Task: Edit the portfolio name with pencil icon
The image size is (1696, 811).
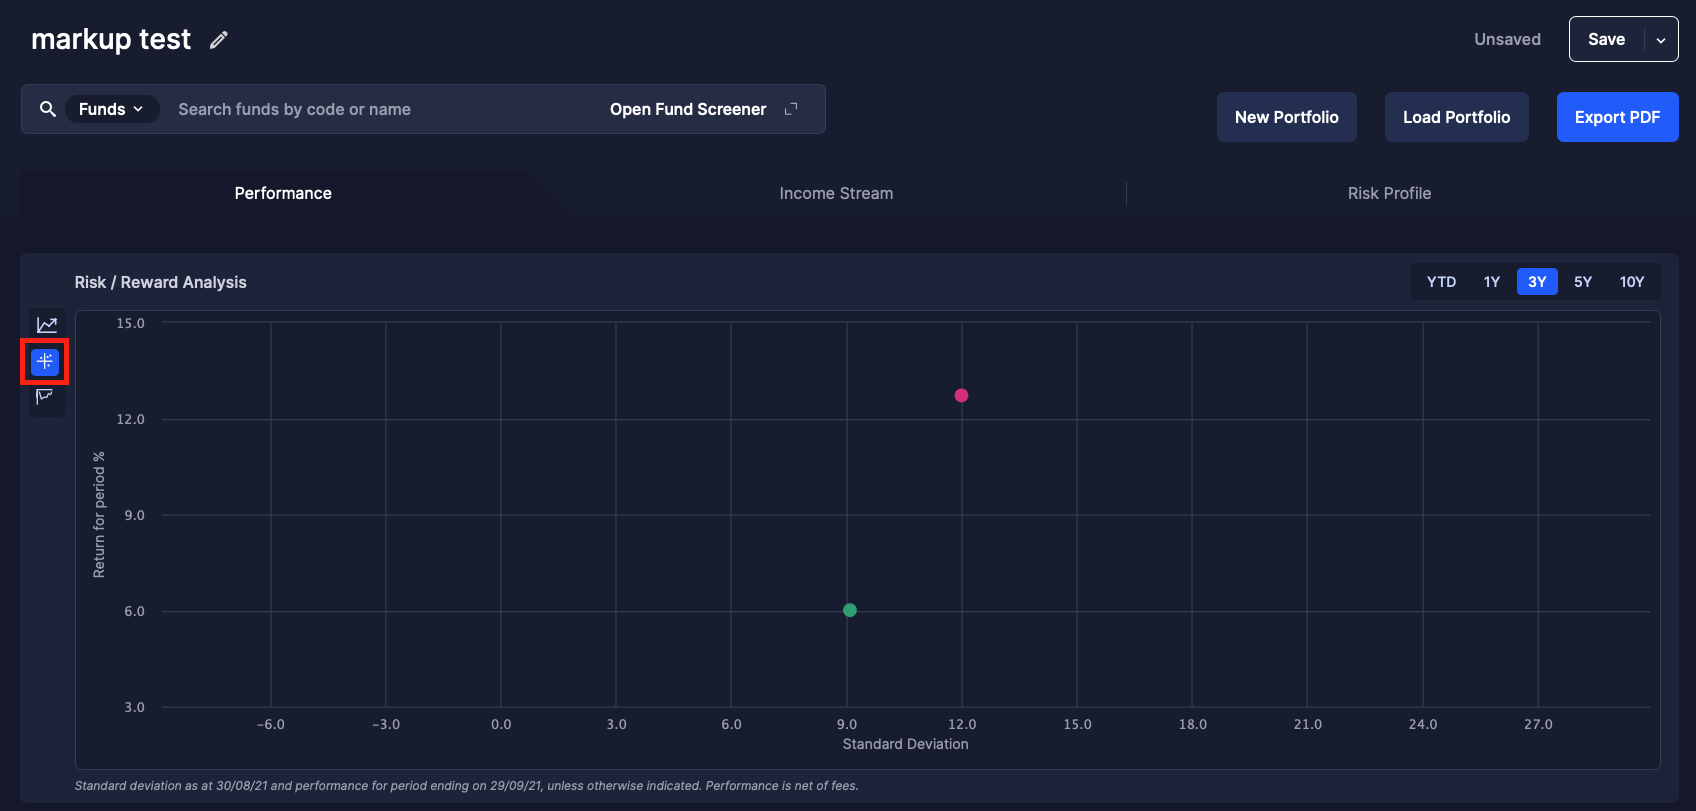Action: [219, 40]
